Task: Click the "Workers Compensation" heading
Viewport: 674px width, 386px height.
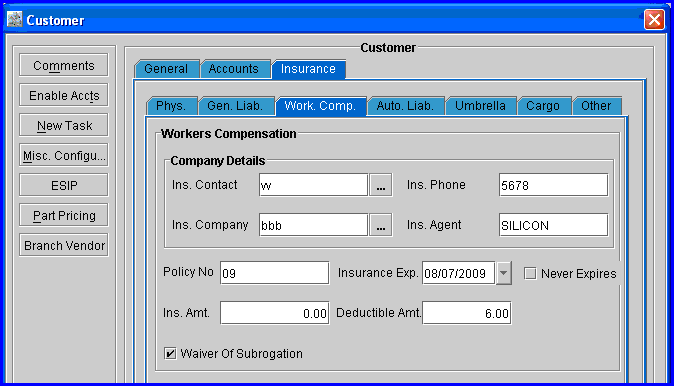Action: [x=229, y=134]
